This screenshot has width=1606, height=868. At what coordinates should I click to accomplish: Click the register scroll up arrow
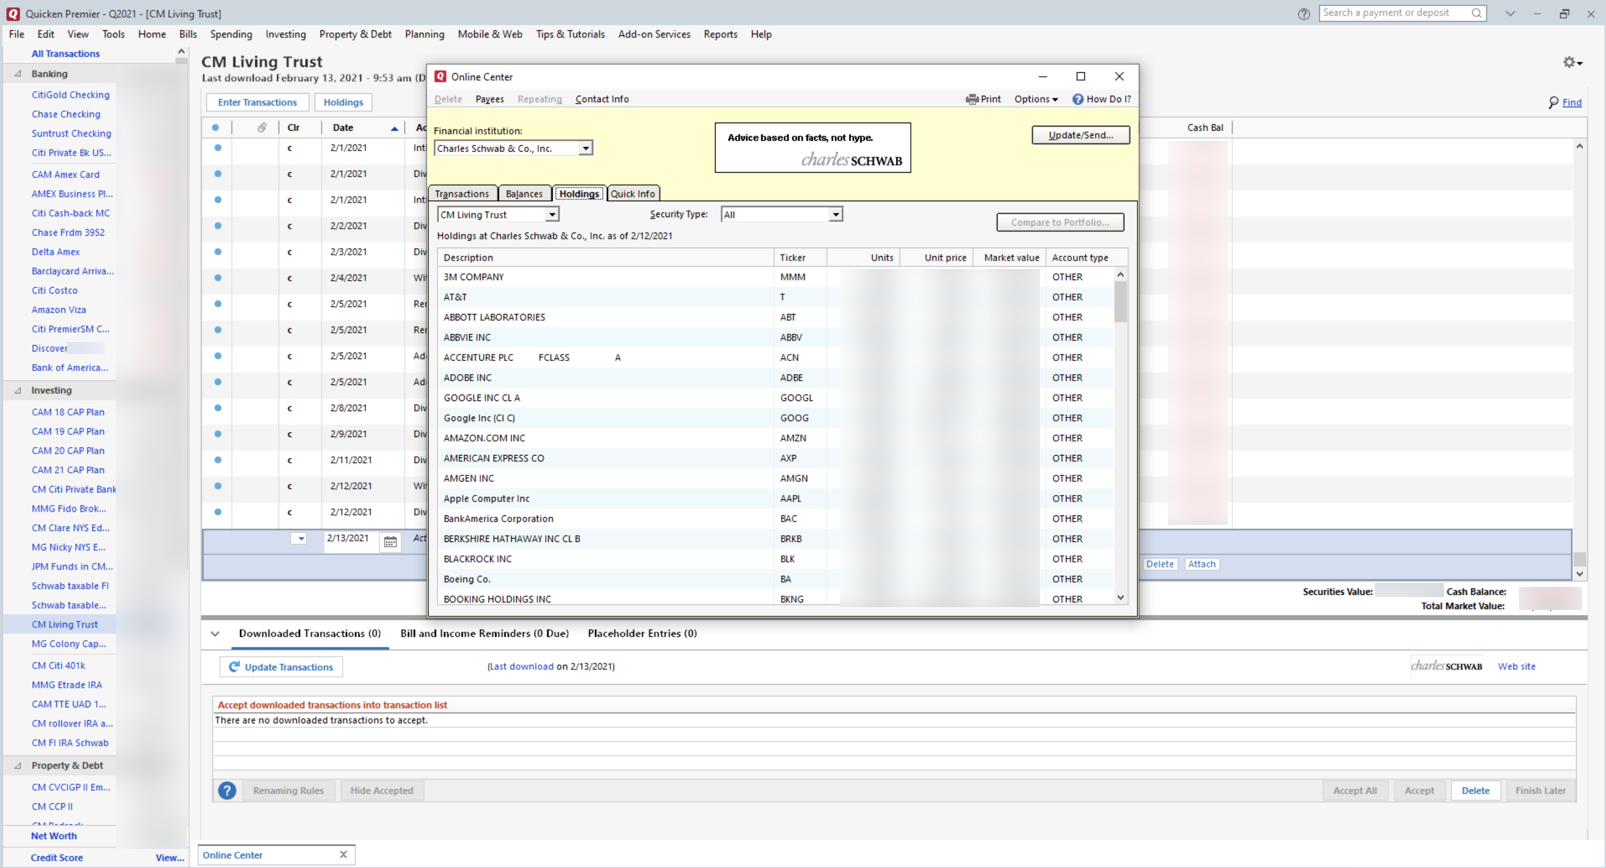(1579, 147)
